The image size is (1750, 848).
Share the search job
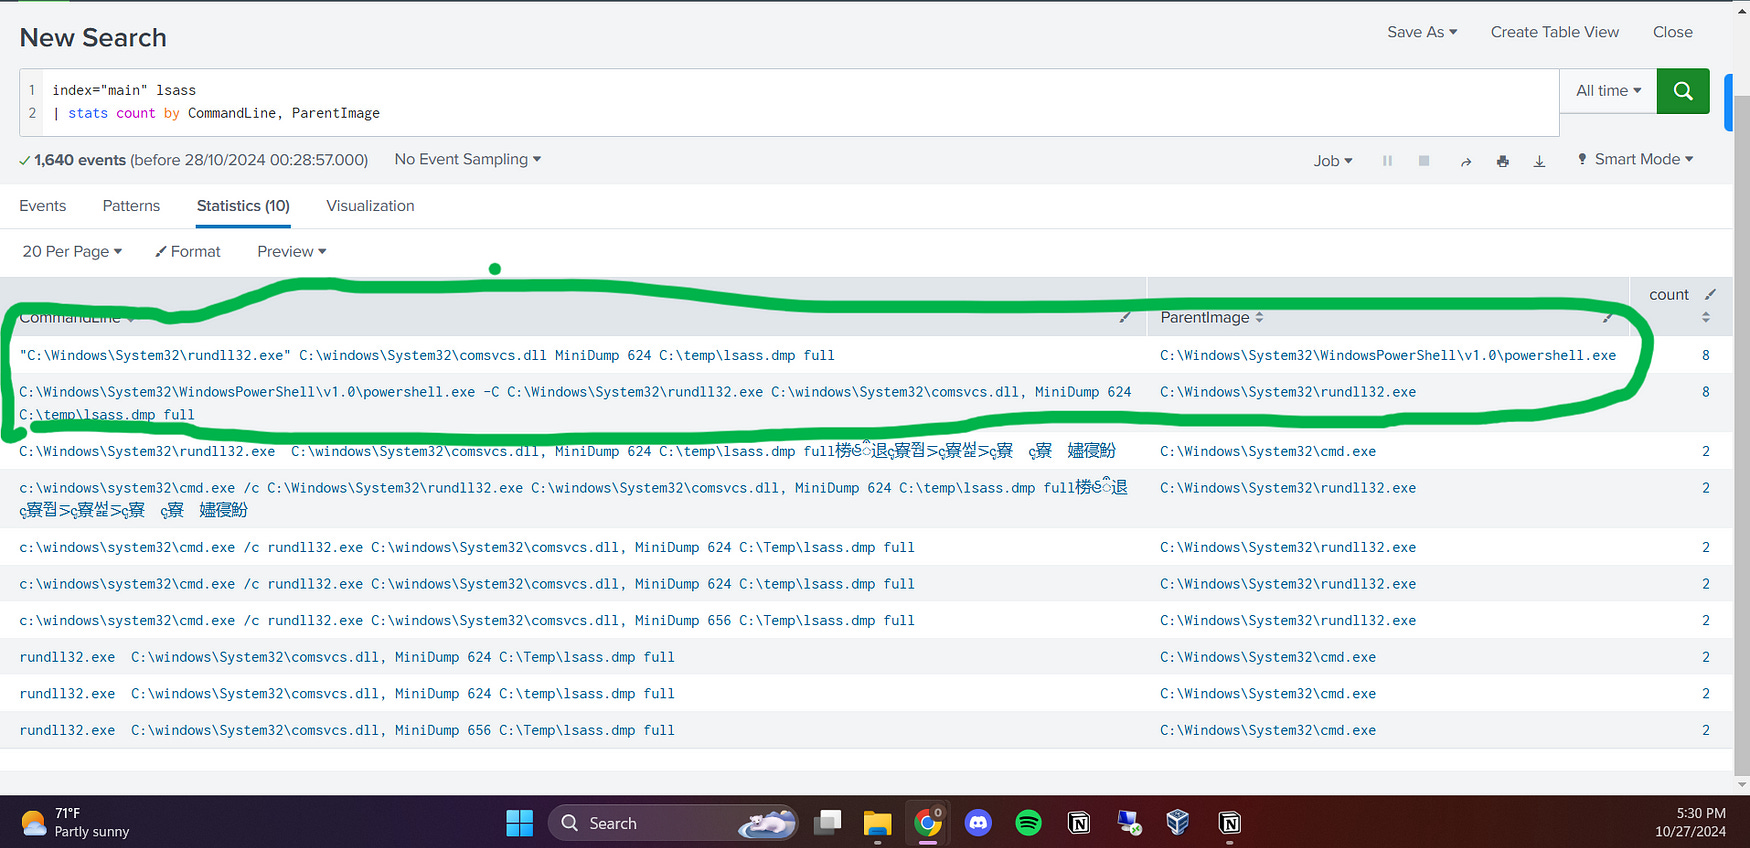(x=1466, y=161)
